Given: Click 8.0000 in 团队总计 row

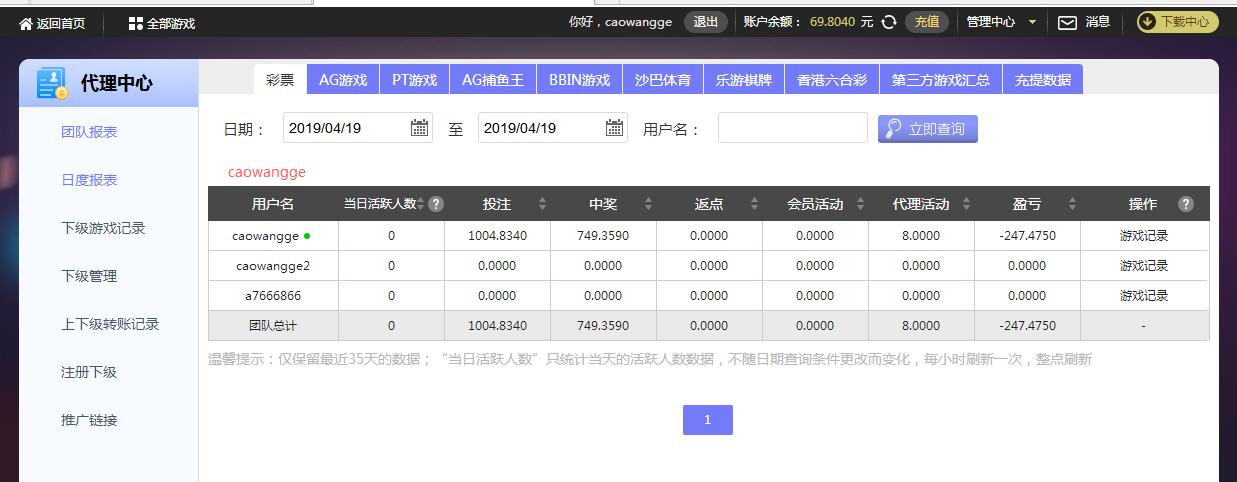Looking at the screenshot, I should click(x=921, y=326).
